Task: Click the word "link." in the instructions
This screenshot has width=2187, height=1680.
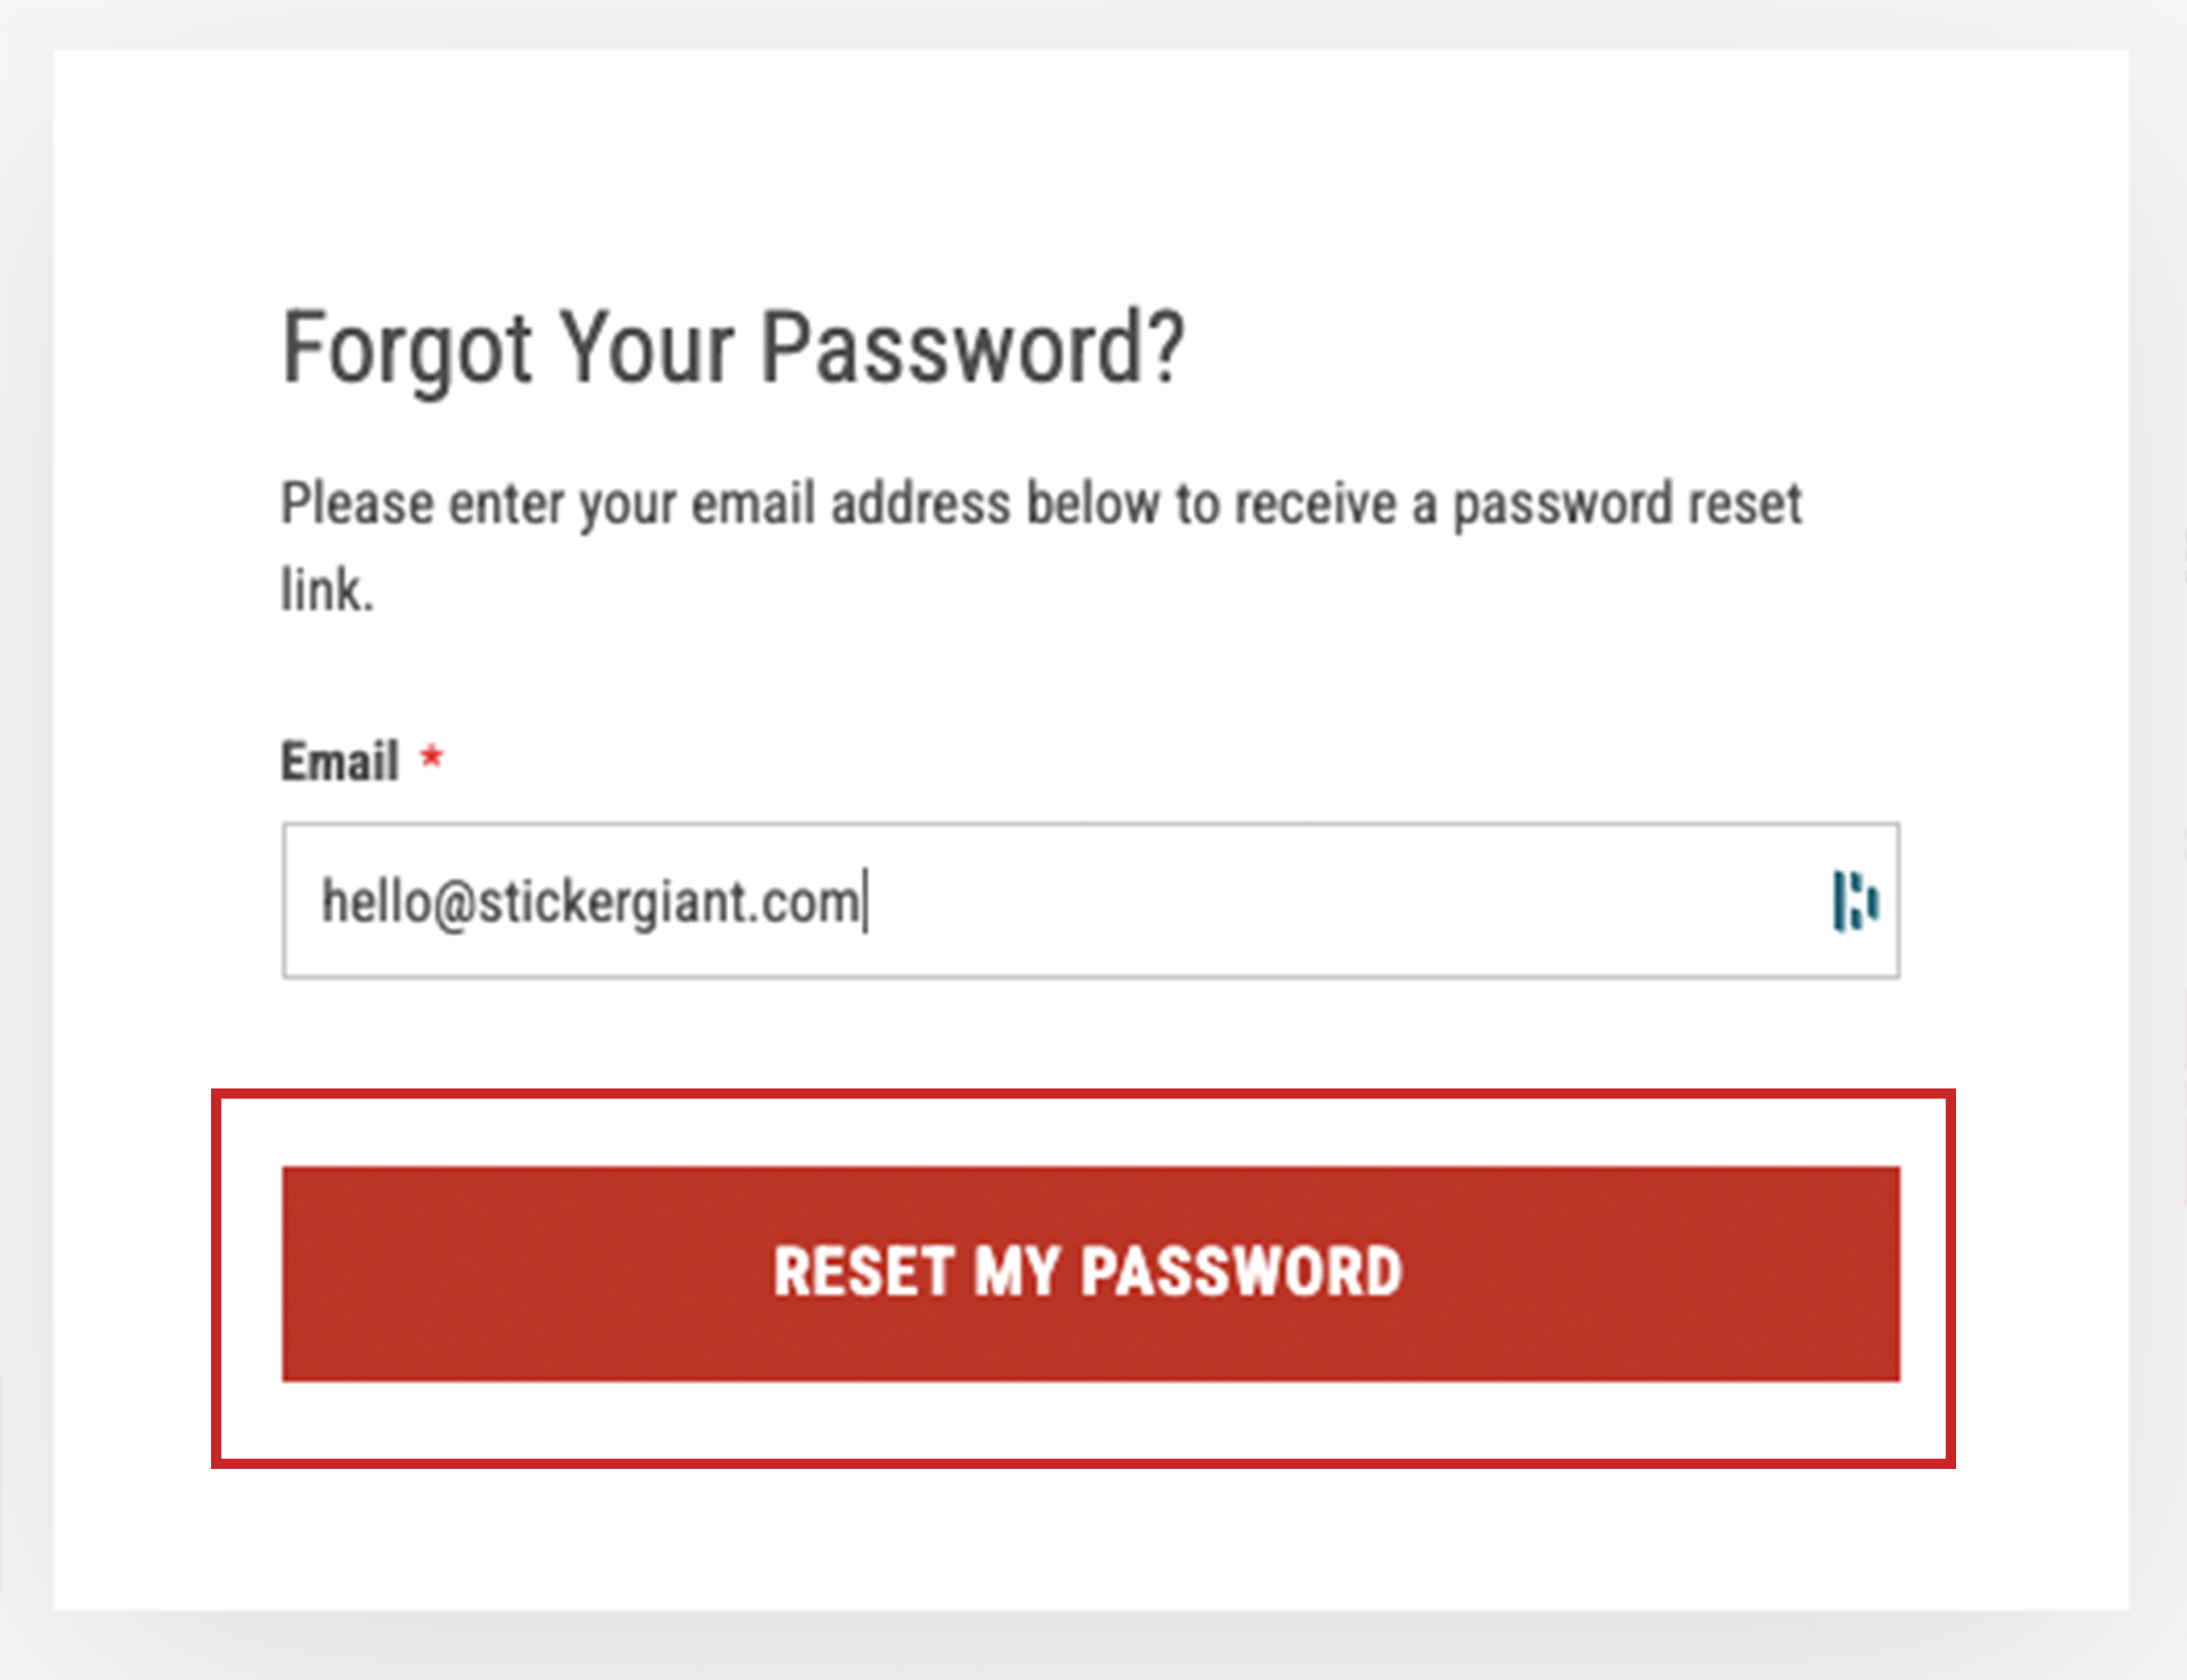Action: pyautogui.click(x=327, y=590)
